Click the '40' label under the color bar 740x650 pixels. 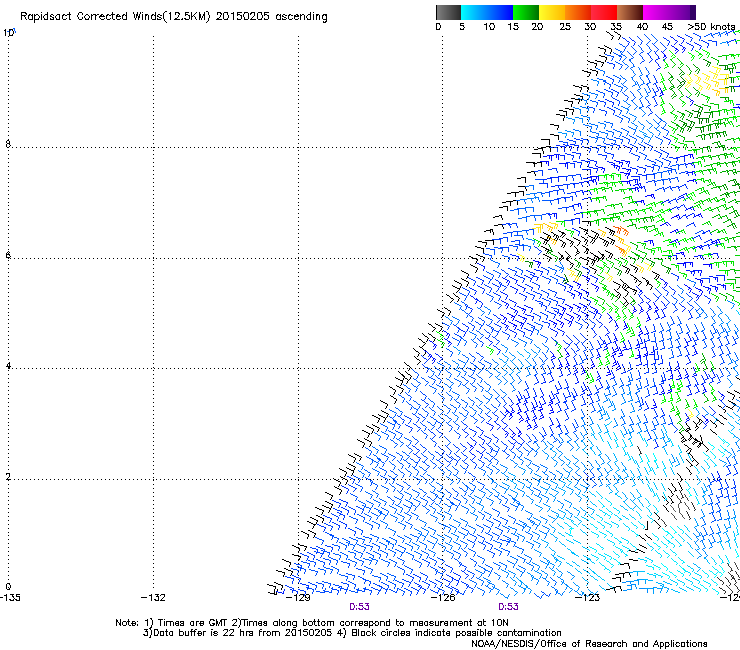(x=642, y=27)
